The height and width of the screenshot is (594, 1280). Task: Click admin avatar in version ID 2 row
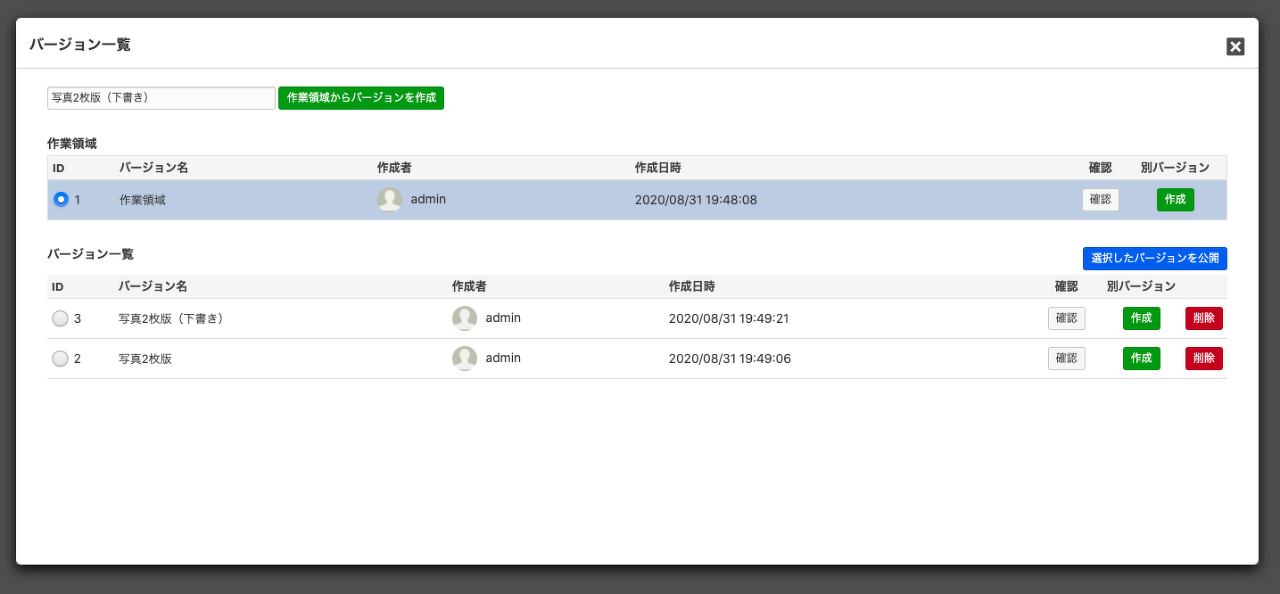pyautogui.click(x=464, y=358)
